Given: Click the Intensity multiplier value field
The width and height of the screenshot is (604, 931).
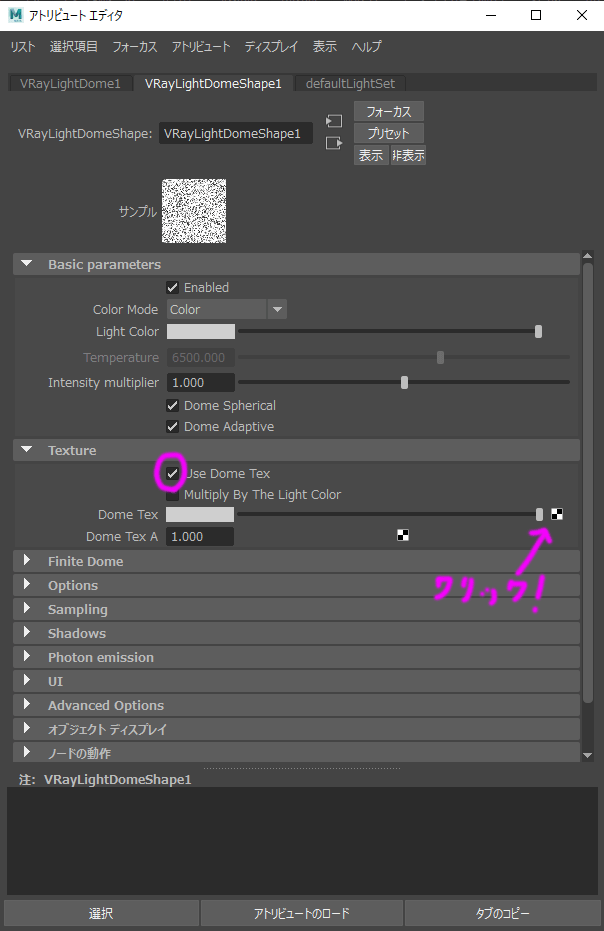Looking at the screenshot, I should (x=201, y=382).
